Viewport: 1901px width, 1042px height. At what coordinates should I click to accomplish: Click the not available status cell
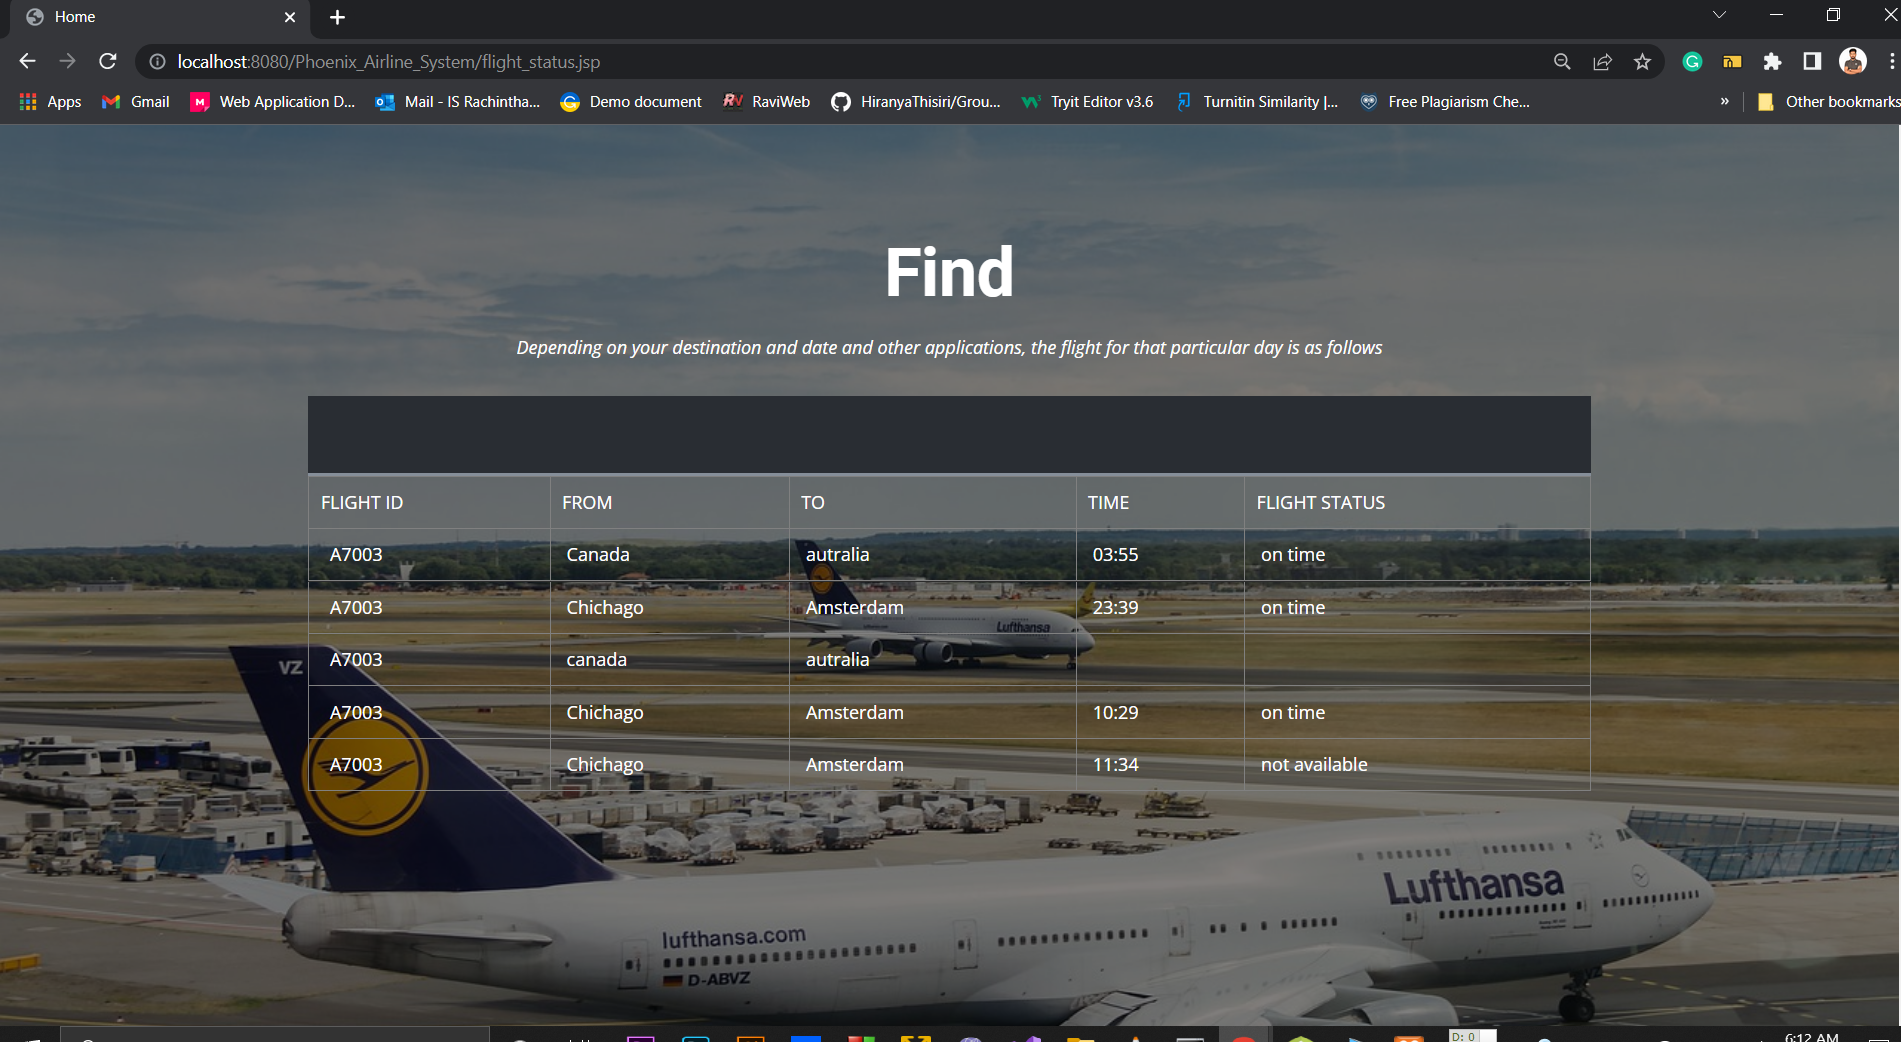tap(1314, 764)
